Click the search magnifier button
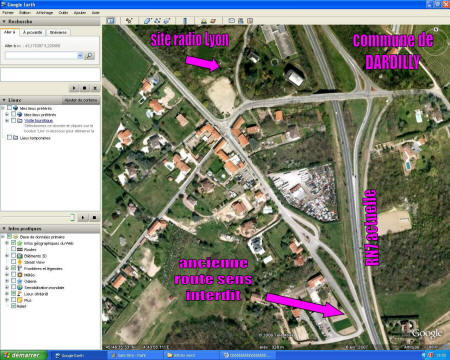The width and height of the screenshot is (450, 360). pyautogui.click(x=89, y=56)
